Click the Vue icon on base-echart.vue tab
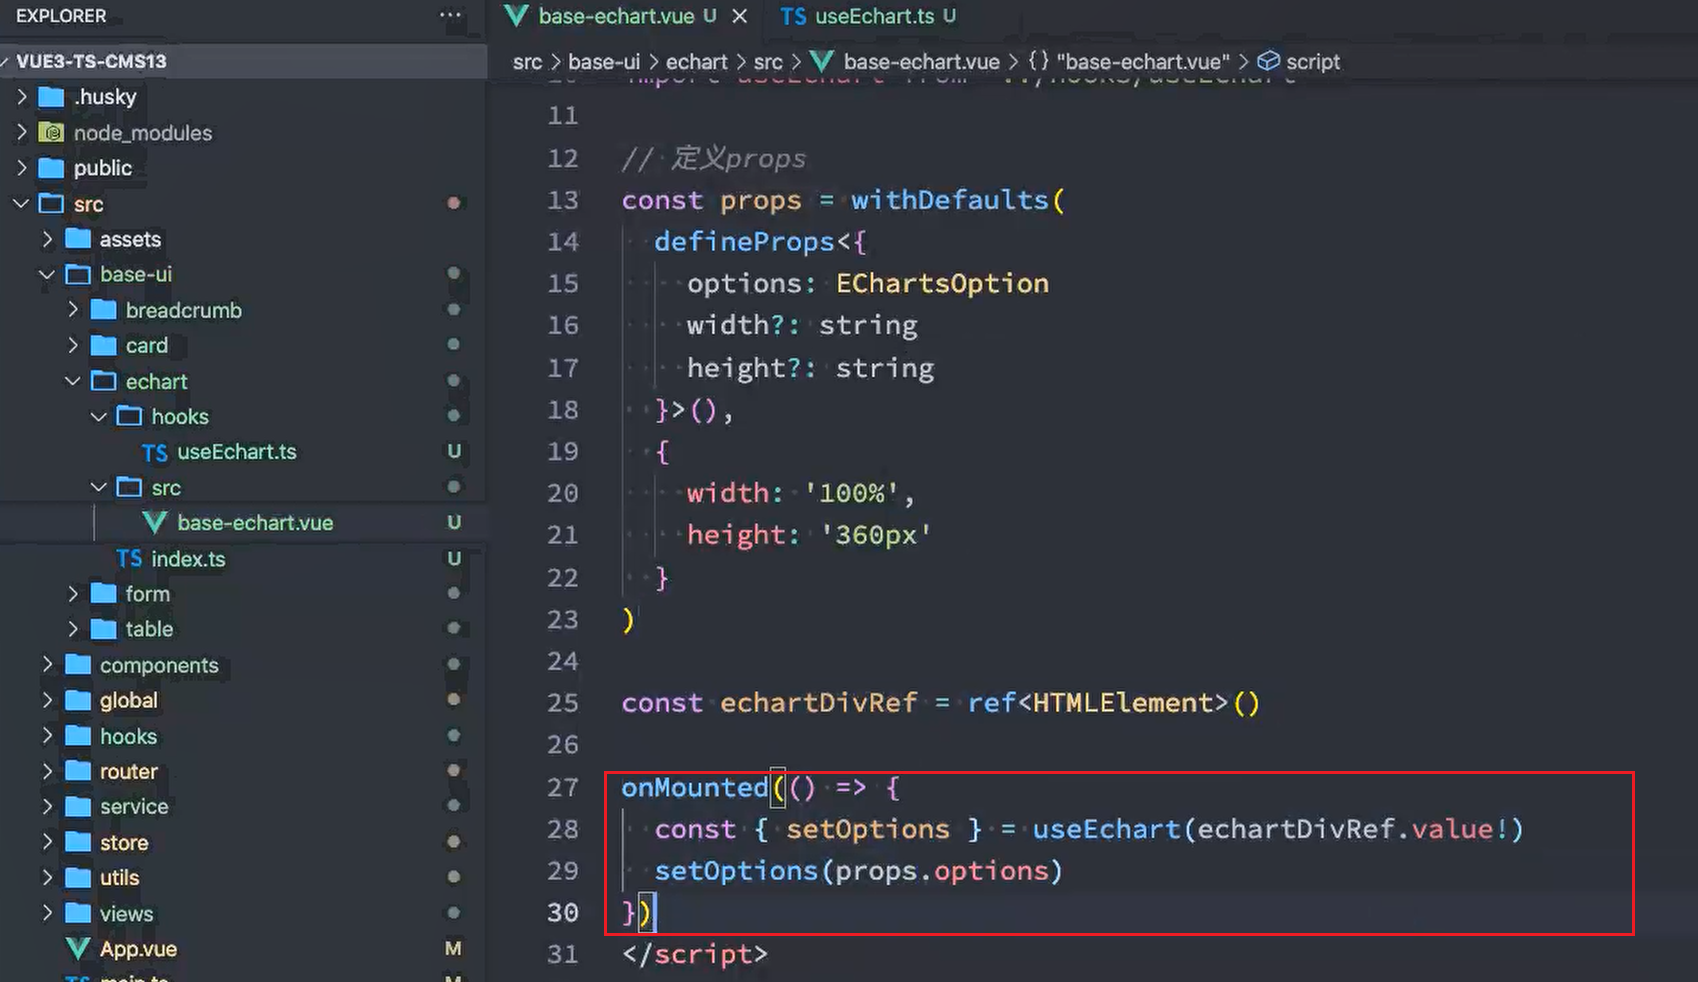The image size is (1698, 982). point(516,16)
